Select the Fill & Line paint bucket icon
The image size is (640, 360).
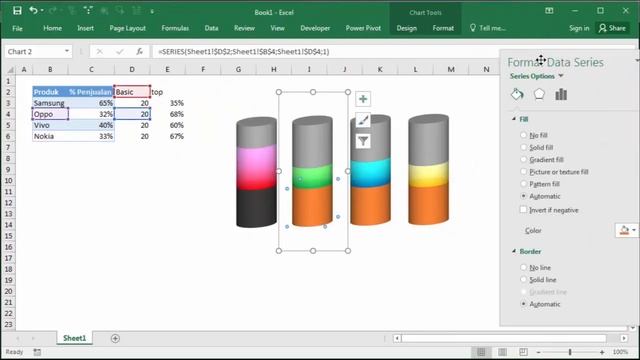tap(517, 94)
